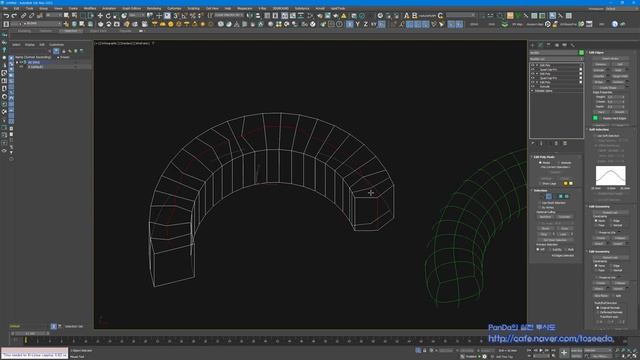Click the Redo arrow icon

click(x=14, y=16)
